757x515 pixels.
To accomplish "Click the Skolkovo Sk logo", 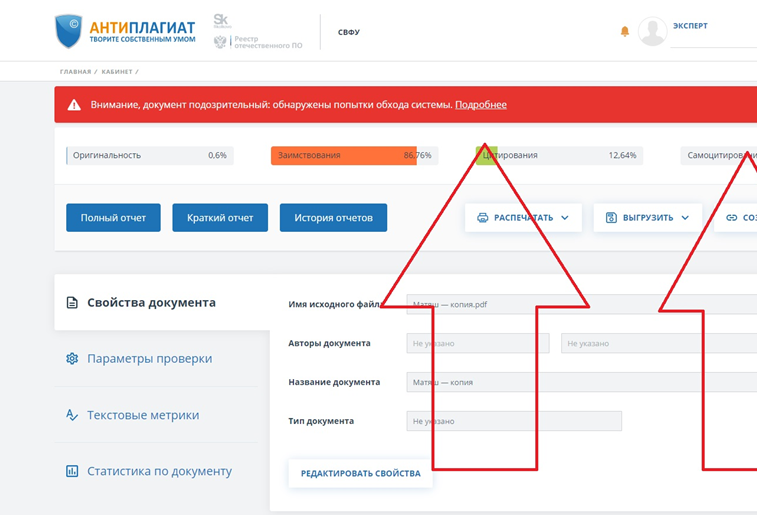I will tap(222, 21).
